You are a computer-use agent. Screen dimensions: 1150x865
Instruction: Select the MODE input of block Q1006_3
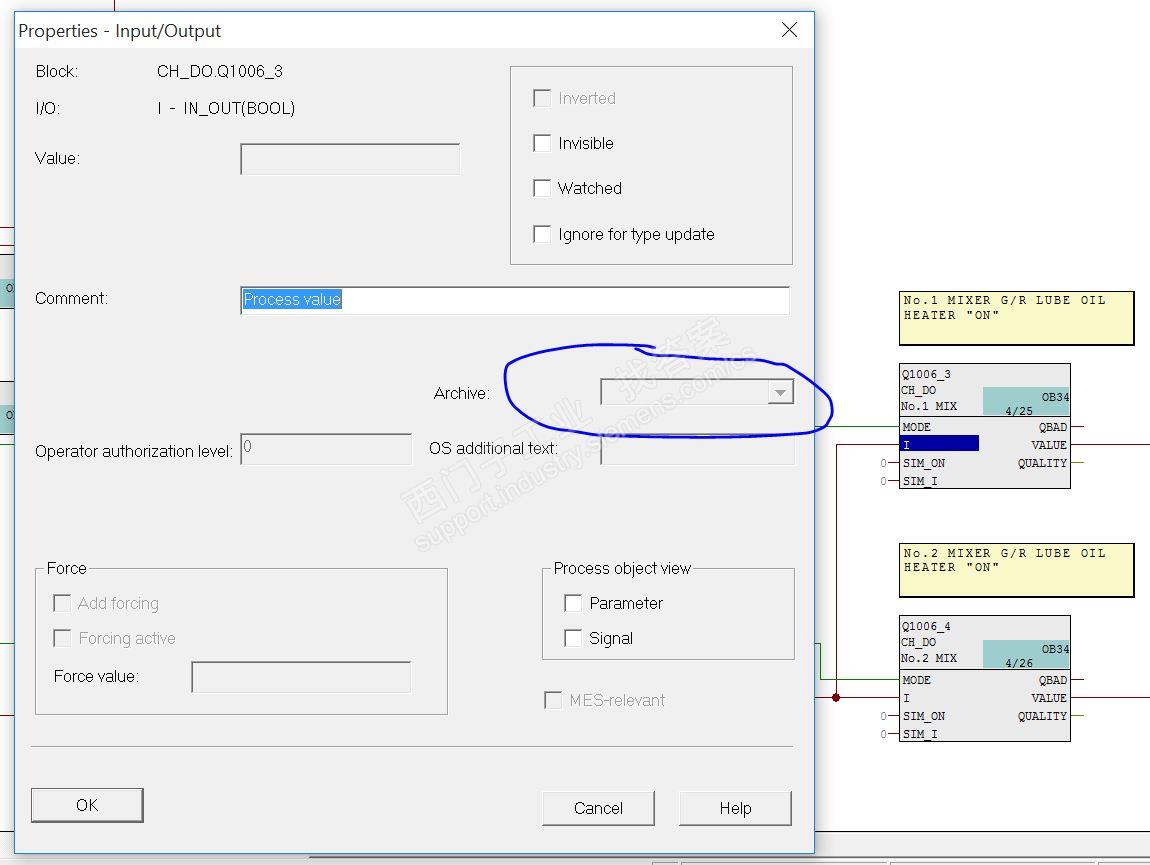pyautogui.click(x=917, y=427)
